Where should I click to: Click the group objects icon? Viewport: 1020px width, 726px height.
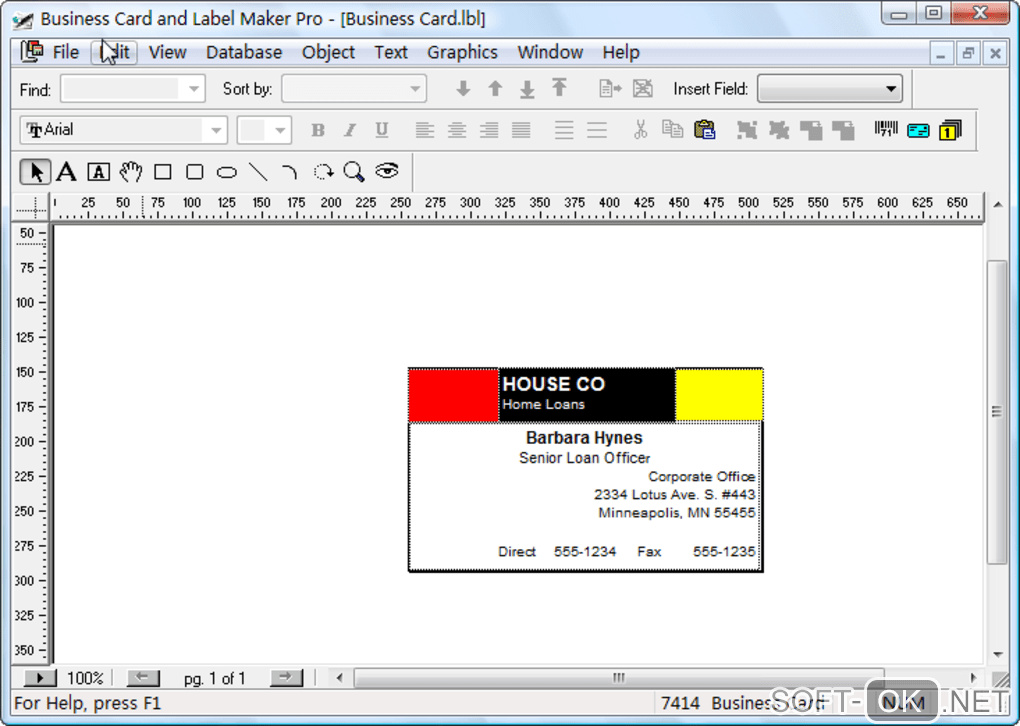coord(747,130)
